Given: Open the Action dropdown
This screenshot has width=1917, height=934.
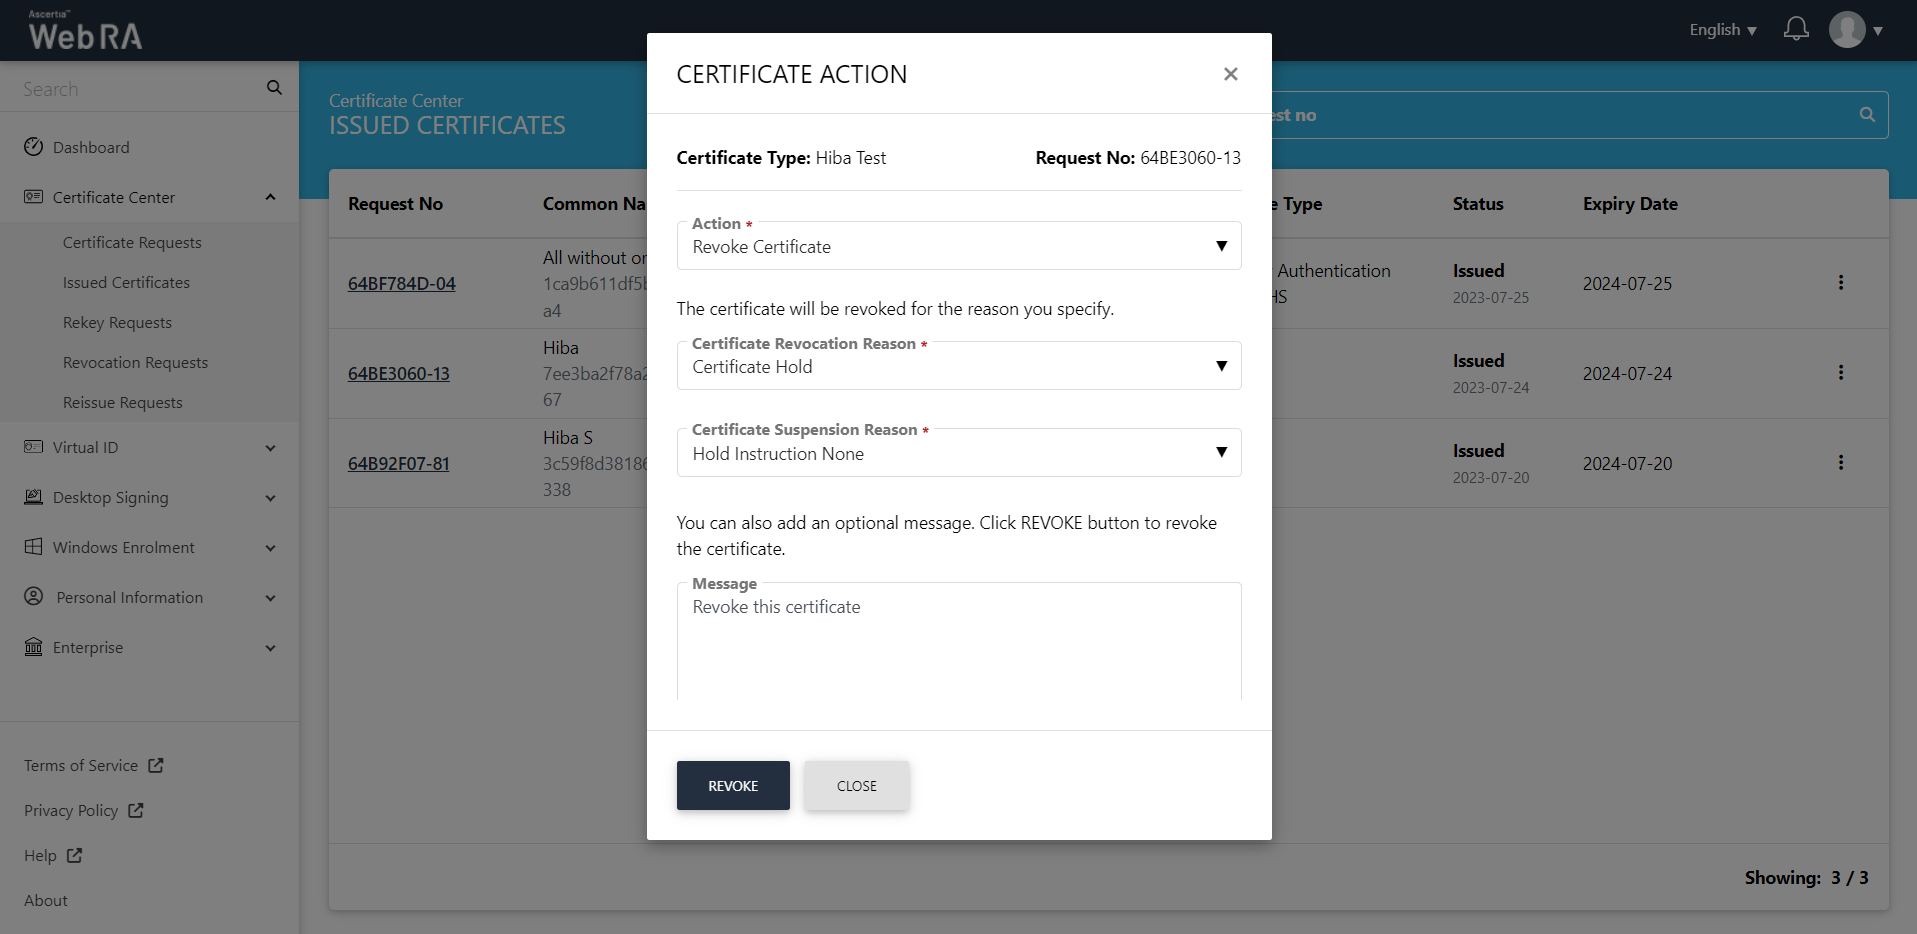Looking at the screenshot, I should [958, 246].
